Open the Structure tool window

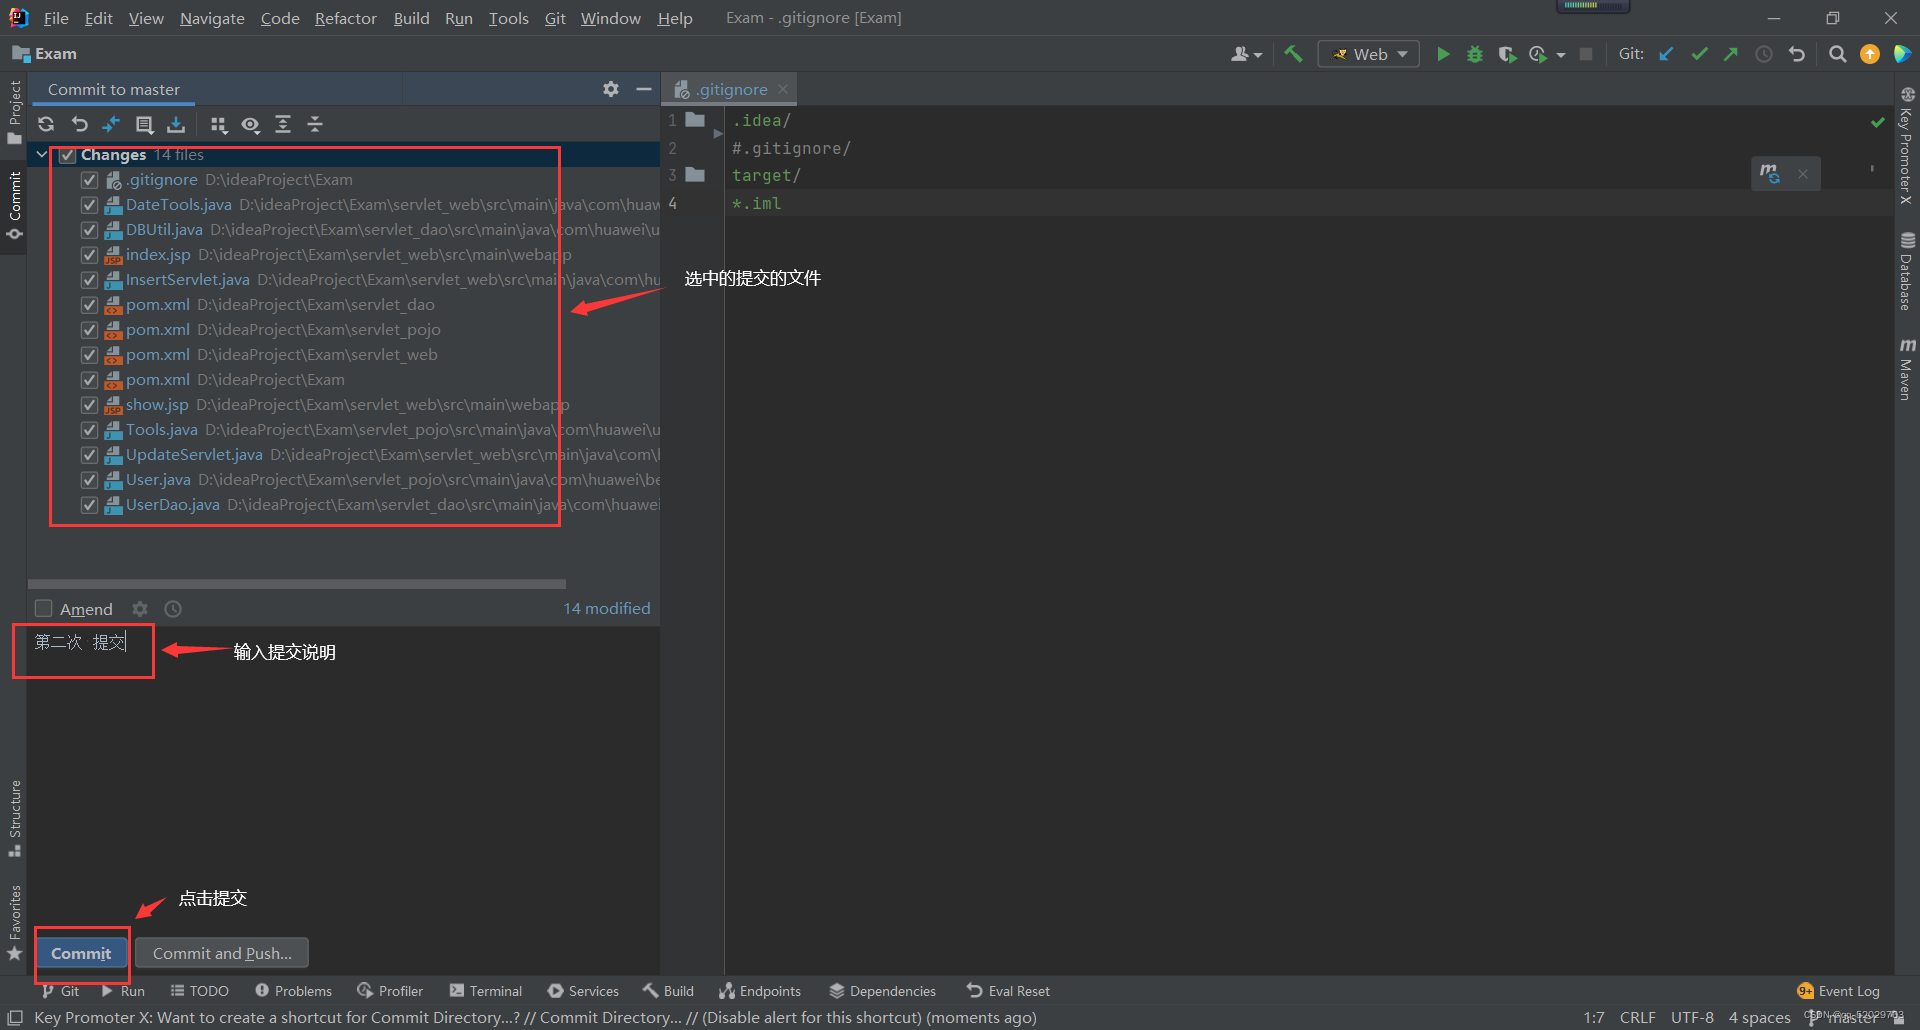tap(15, 818)
